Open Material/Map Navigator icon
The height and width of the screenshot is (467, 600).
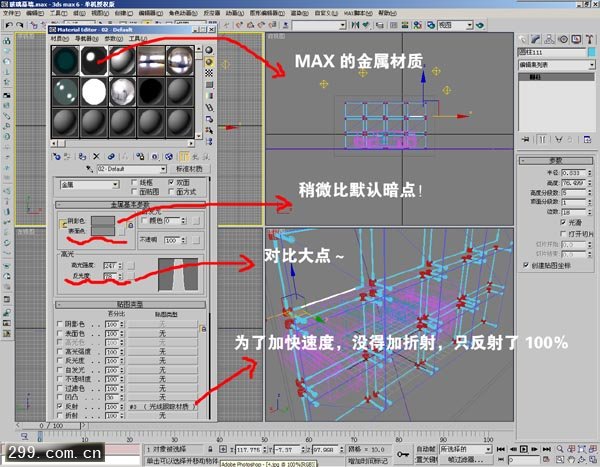[209, 142]
